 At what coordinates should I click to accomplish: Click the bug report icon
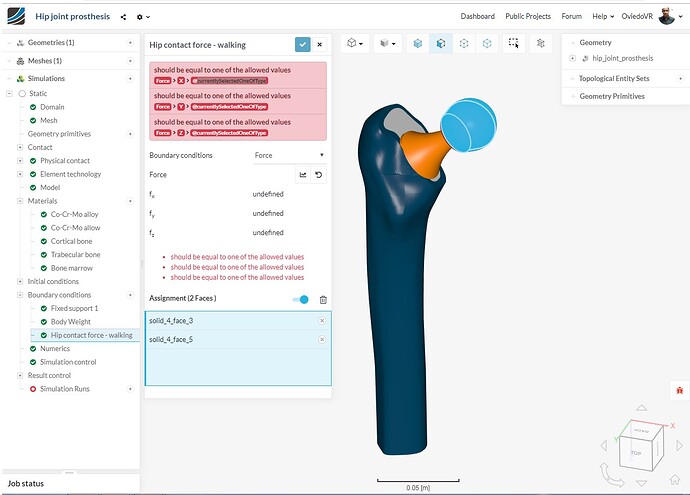tap(680, 390)
